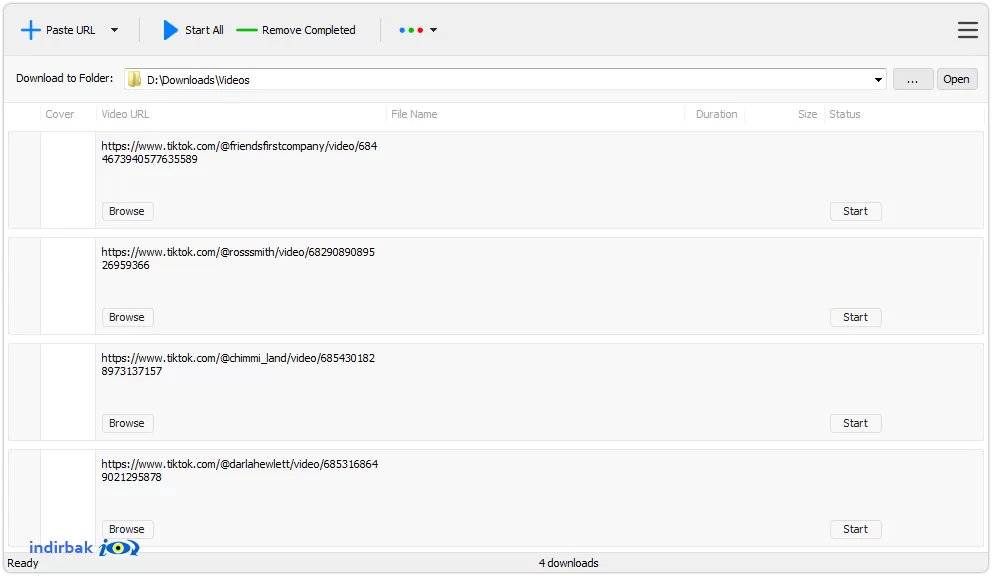Open the three colored dots menu
Image resolution: width=992 pixels, height=576 pixels.
(x=411, y=30)
